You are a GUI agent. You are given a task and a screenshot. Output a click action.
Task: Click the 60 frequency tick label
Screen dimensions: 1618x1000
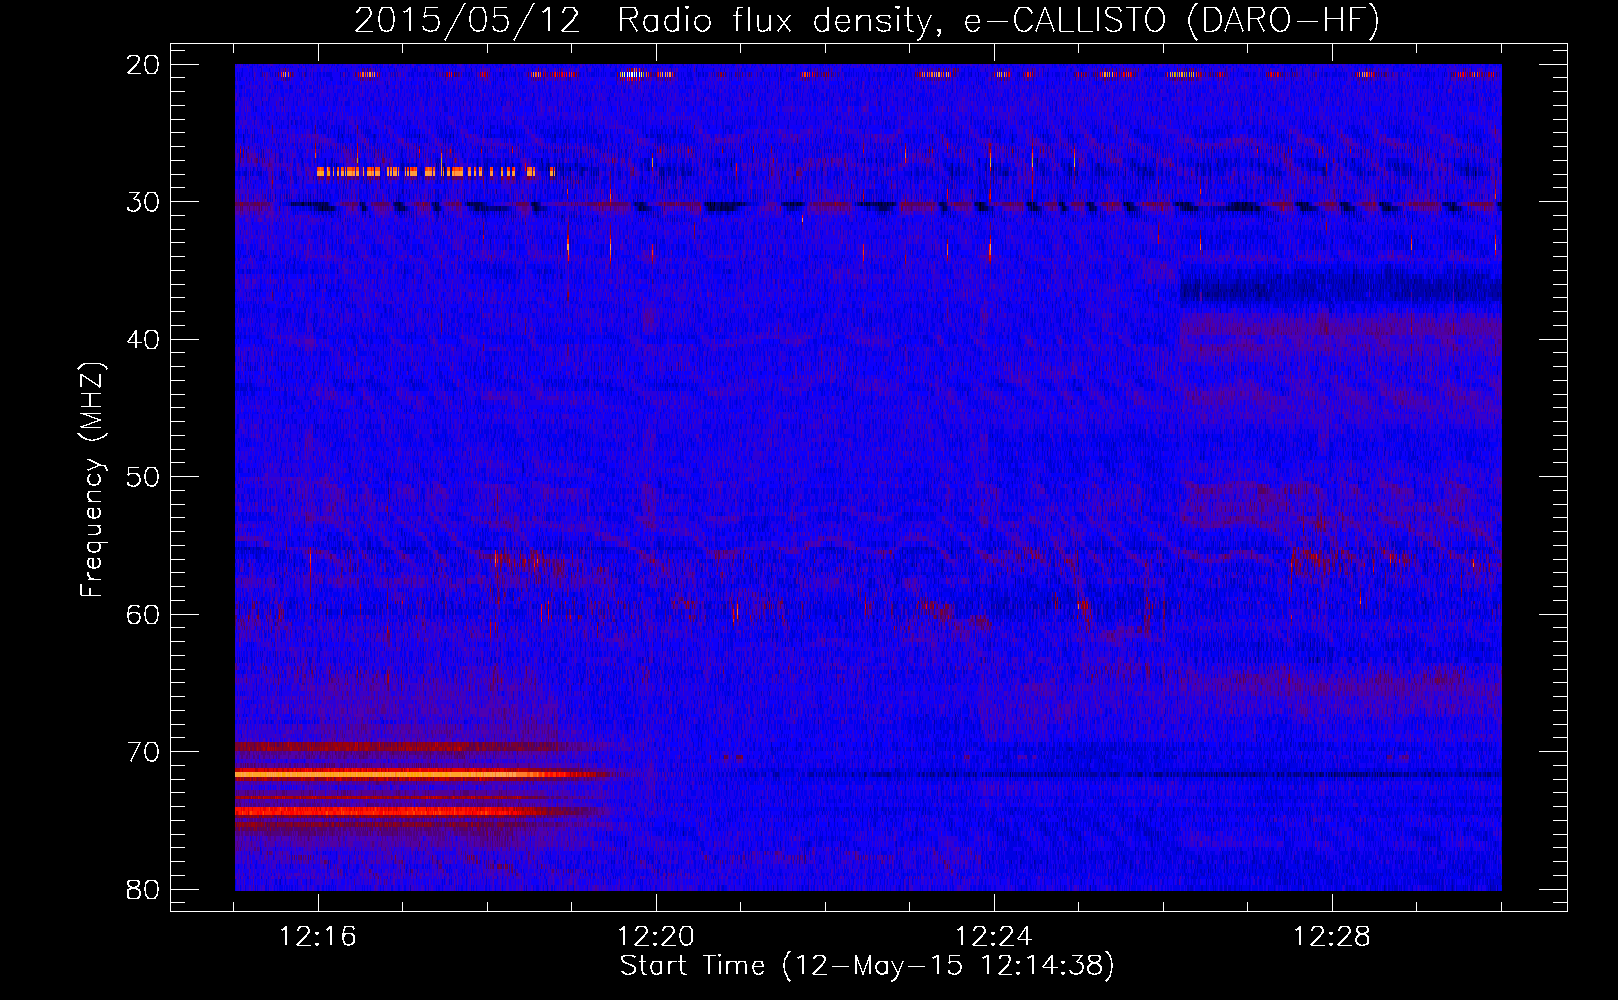click(143, 614)
